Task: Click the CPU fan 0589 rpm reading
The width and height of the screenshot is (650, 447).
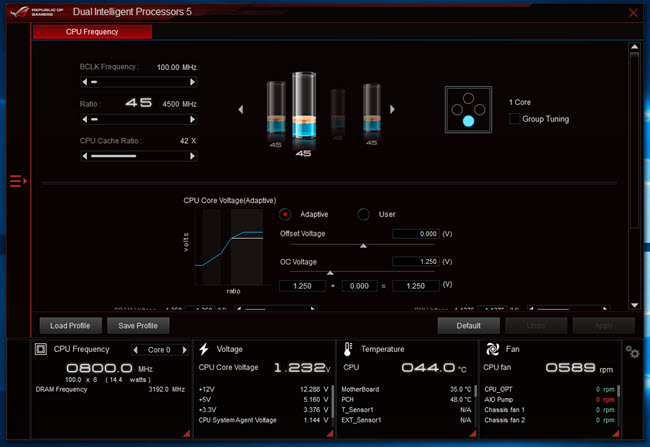Action: pos(579,368)
